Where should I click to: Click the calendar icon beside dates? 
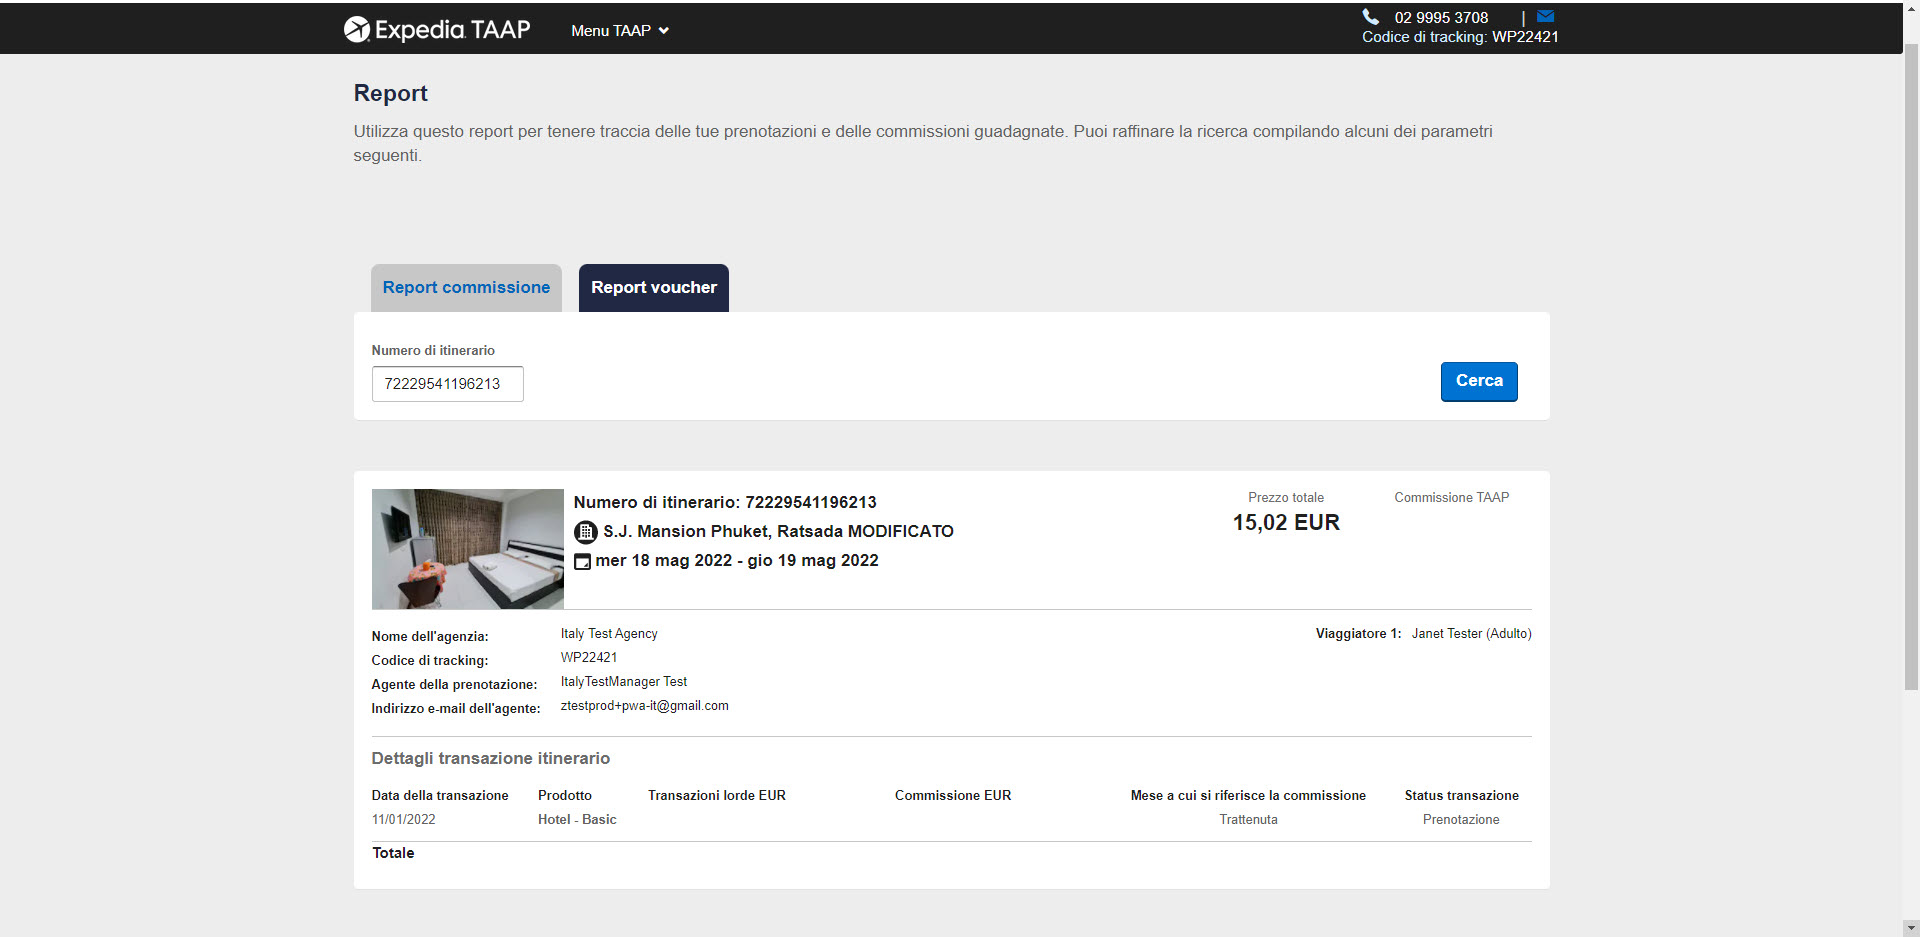pyautogui.click(x=582, y=562)
